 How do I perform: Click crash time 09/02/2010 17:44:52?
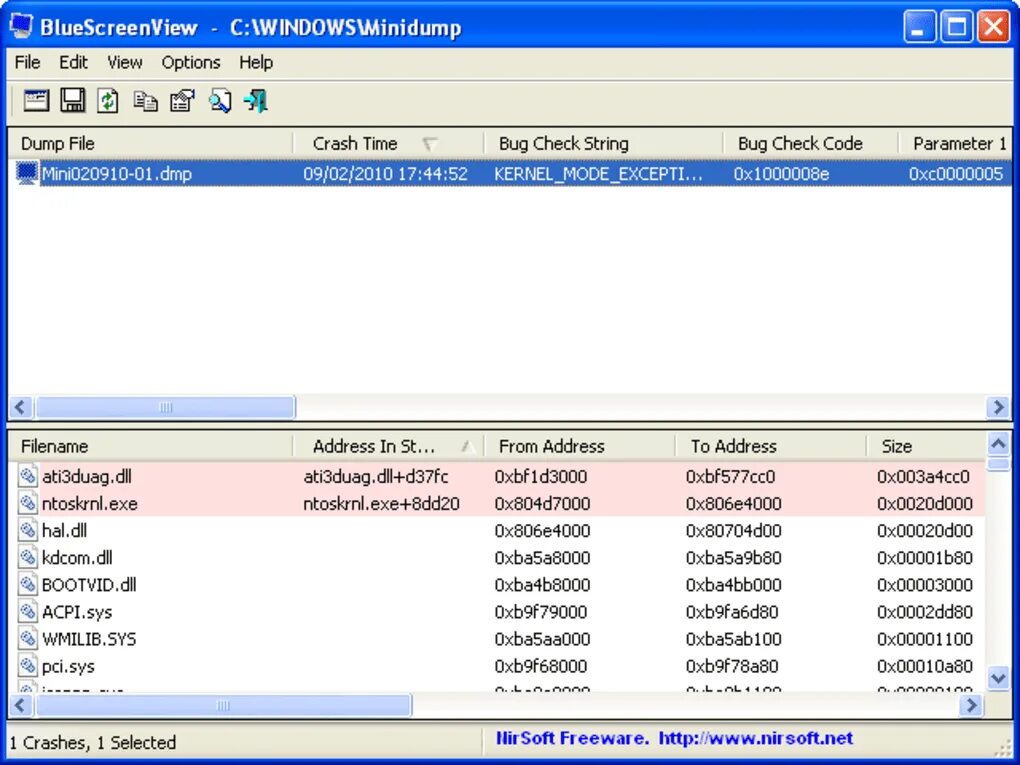point(385,174)
